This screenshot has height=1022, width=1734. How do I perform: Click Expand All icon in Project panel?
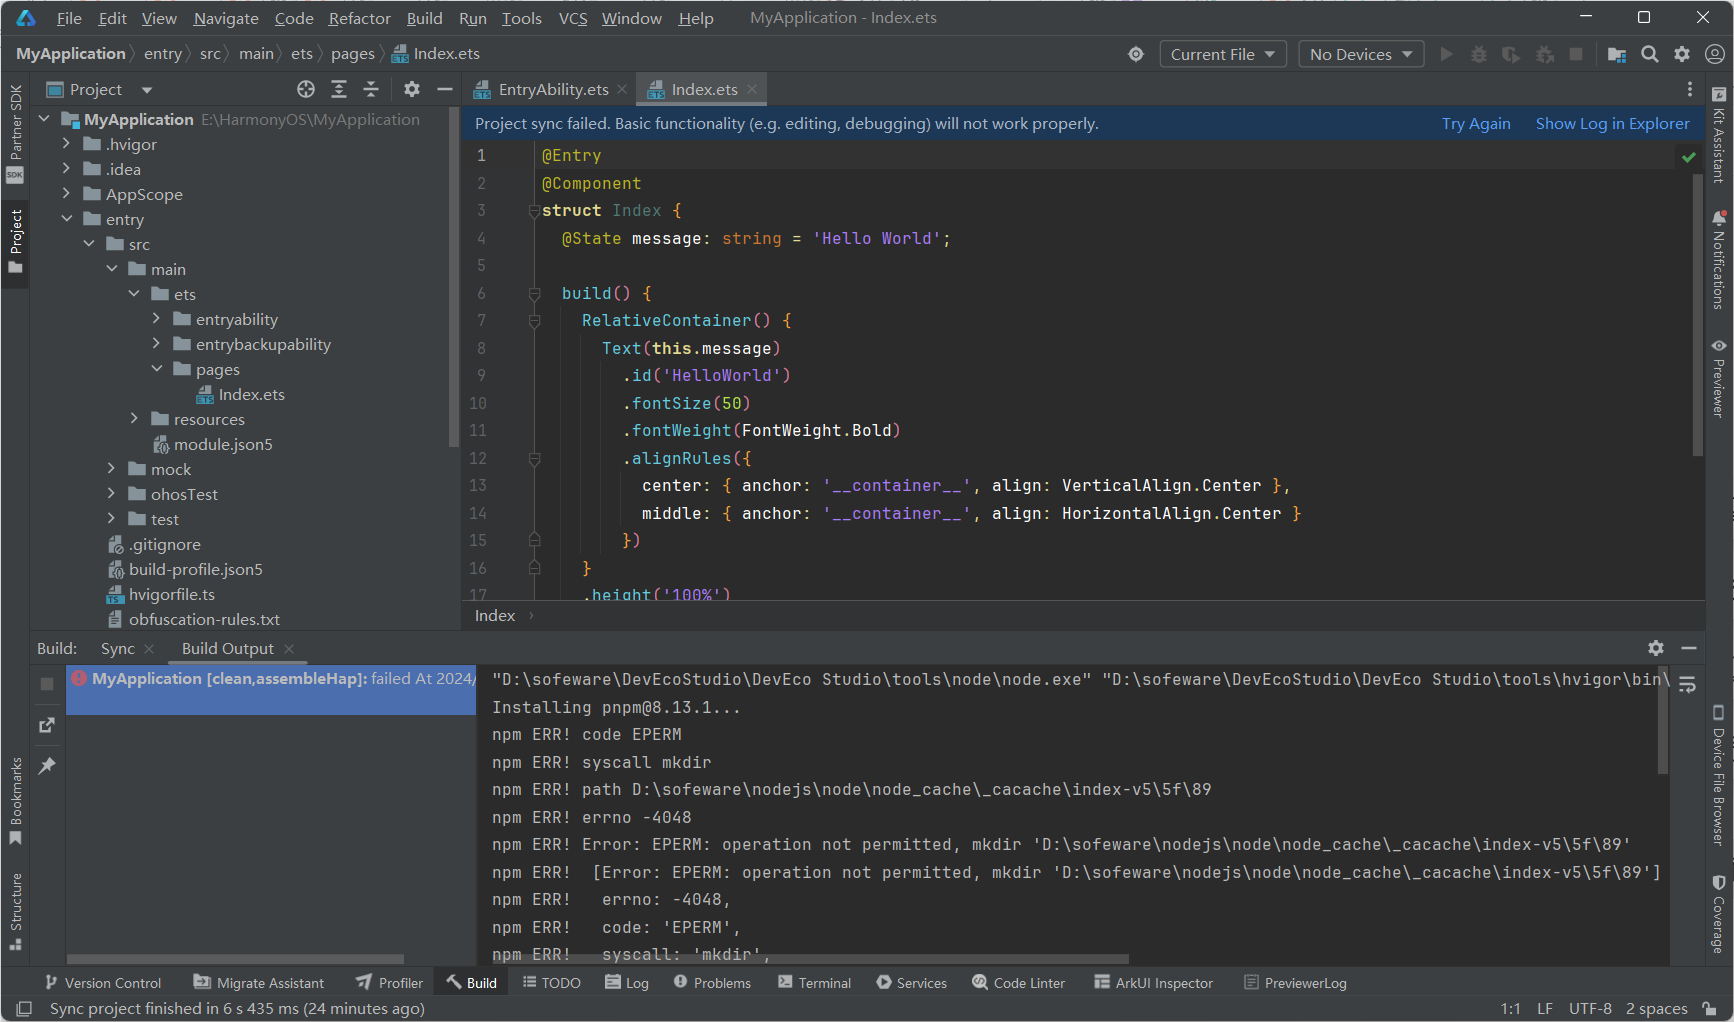click(339, 89)
